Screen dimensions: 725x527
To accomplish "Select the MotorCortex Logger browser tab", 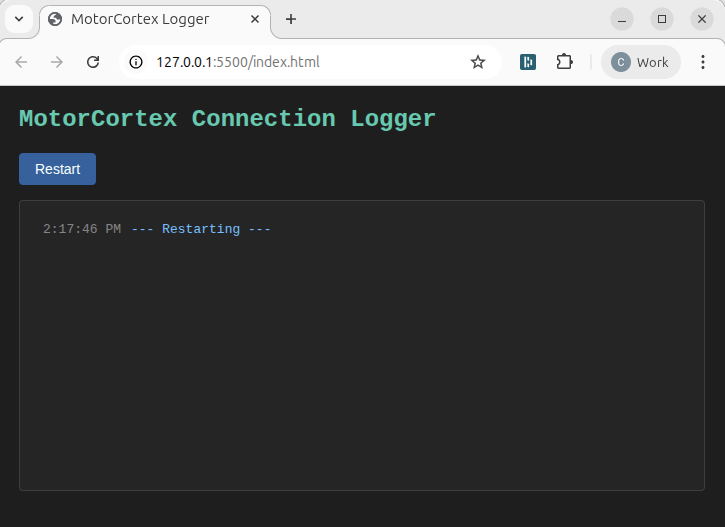I will (x=140, y=19).
